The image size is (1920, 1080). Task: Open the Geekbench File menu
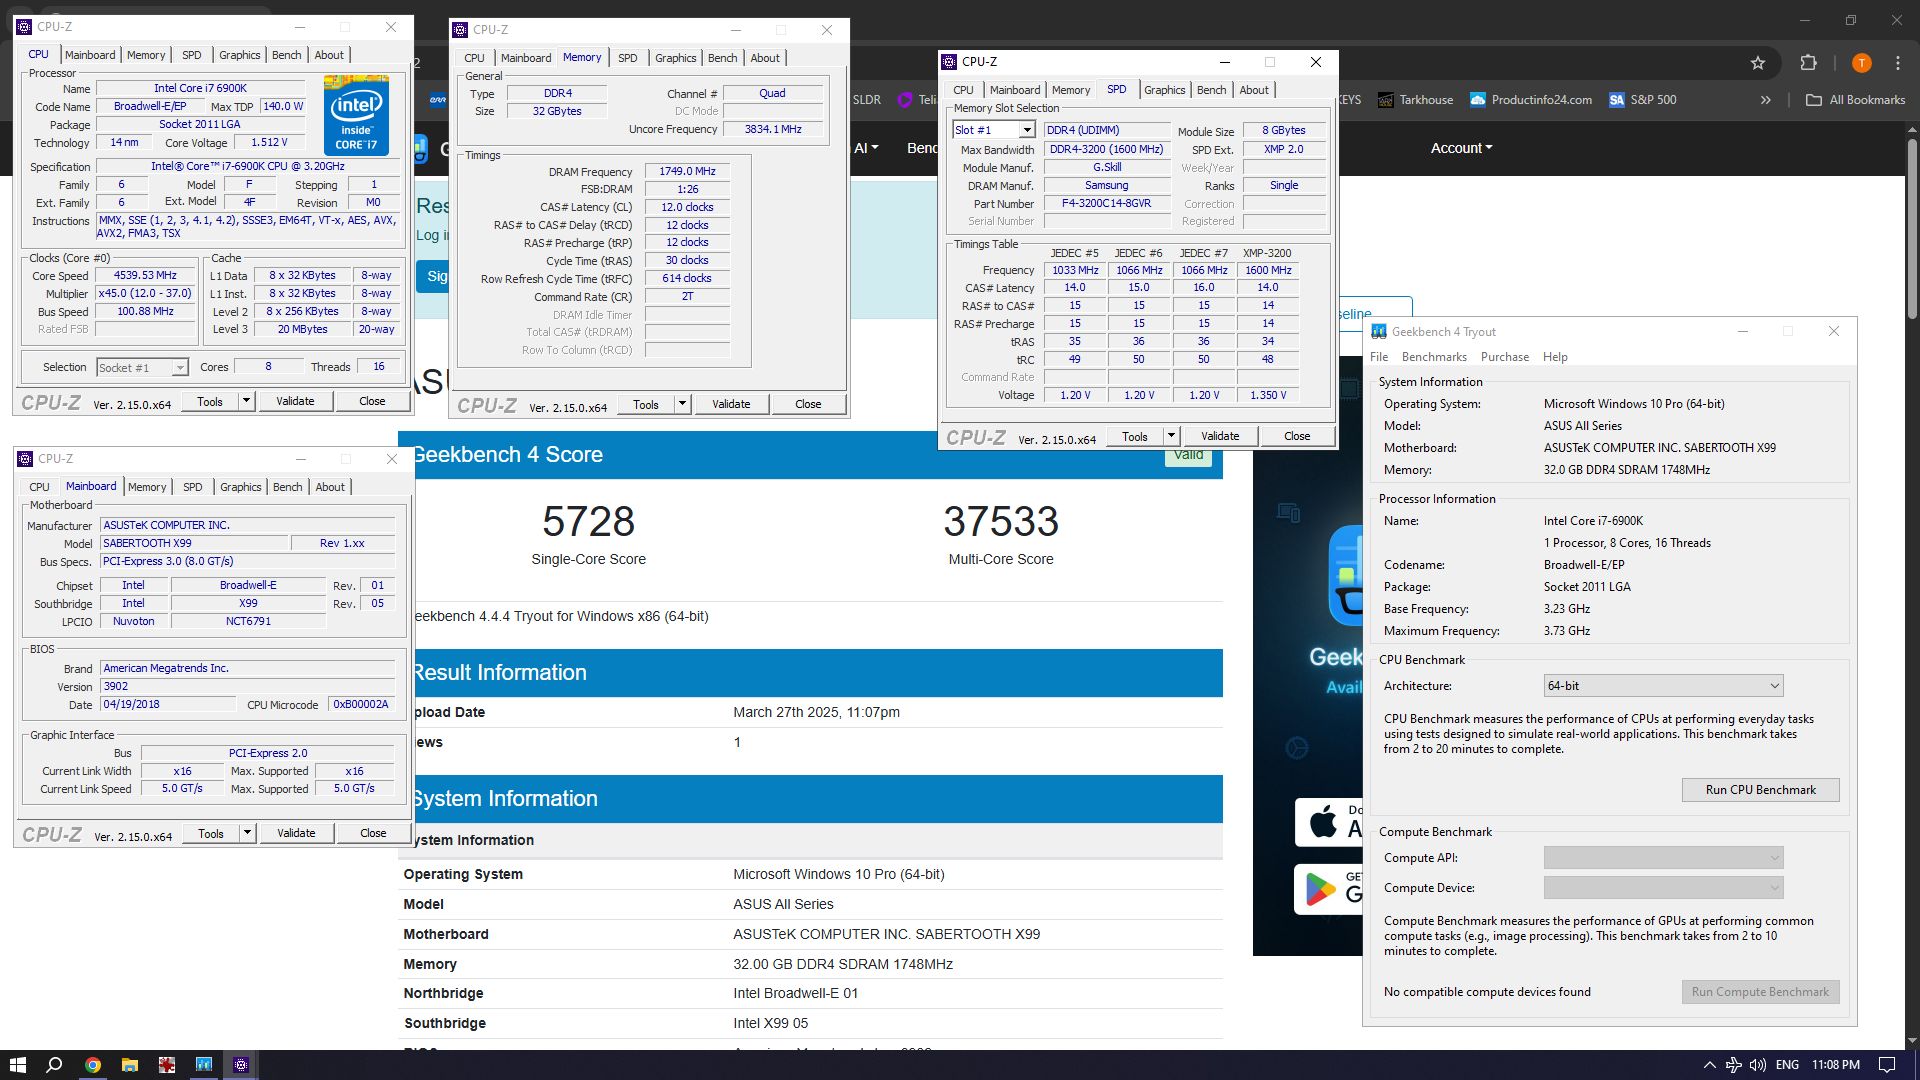click(1379, 357)
